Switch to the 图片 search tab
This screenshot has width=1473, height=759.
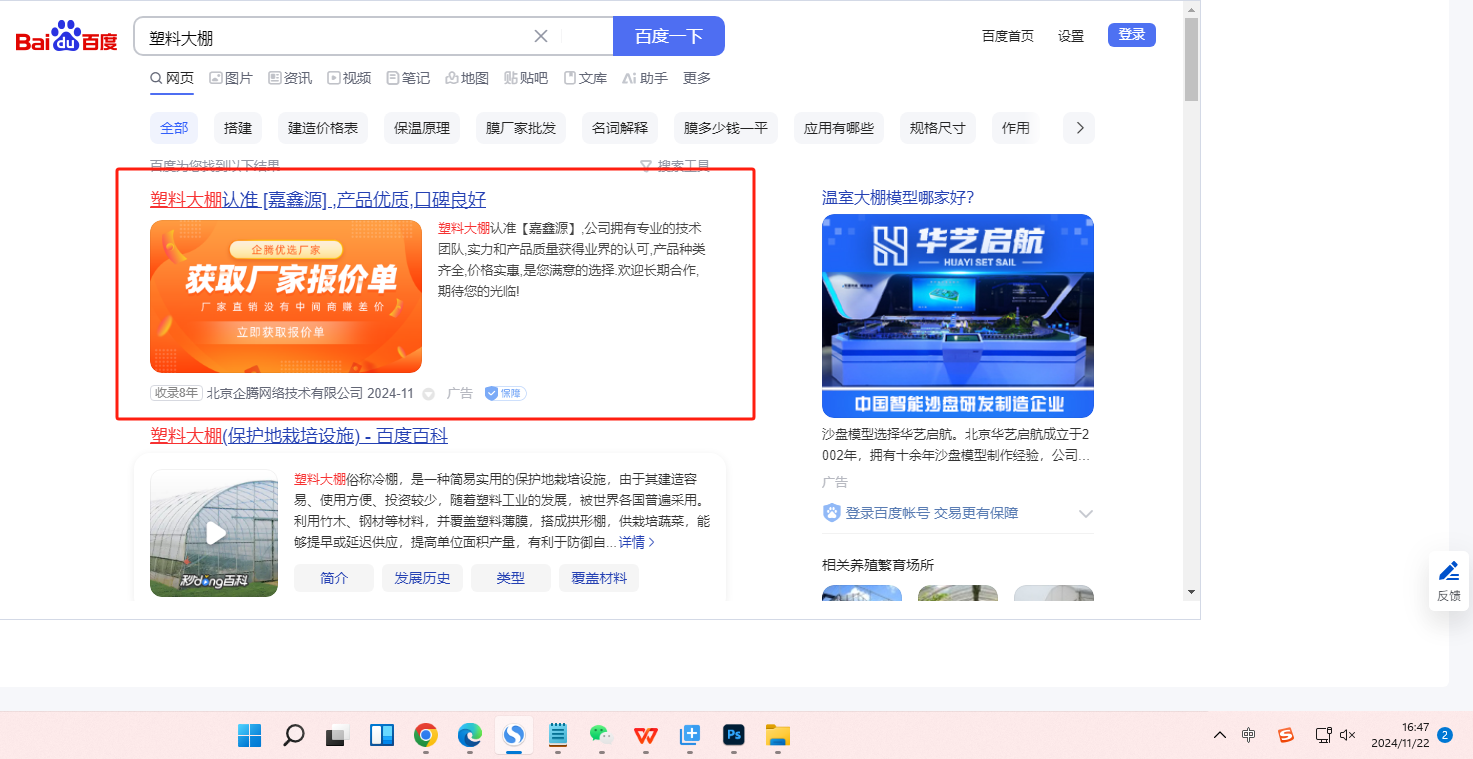231,78
